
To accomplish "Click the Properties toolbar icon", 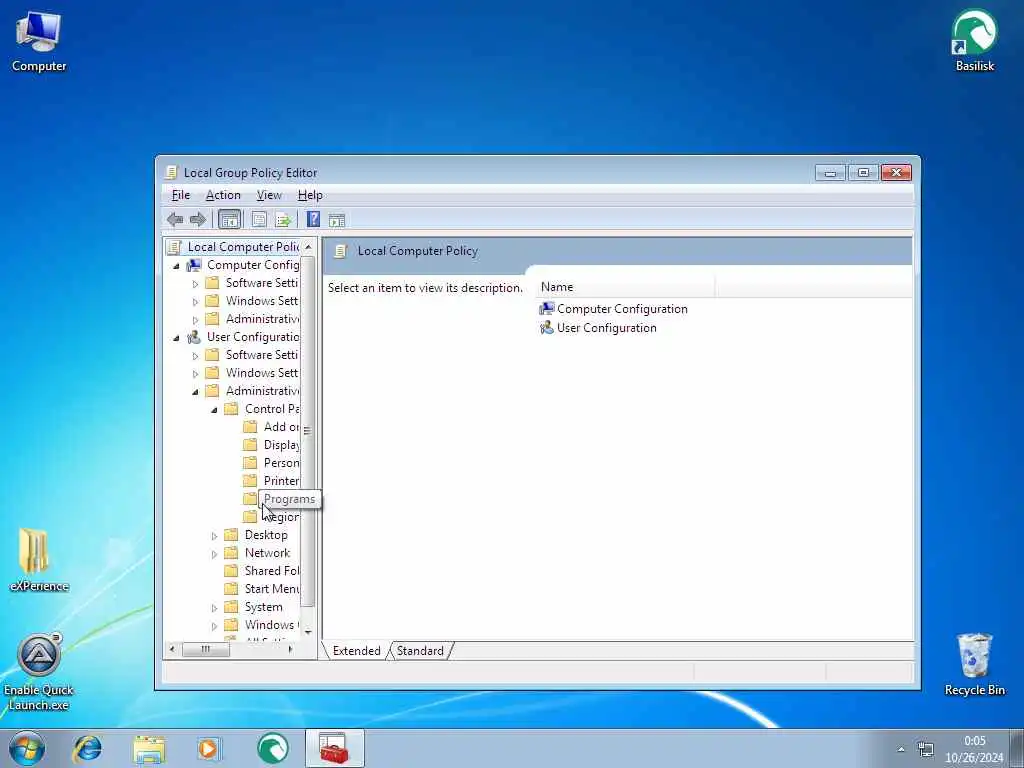I will point(259,220).
